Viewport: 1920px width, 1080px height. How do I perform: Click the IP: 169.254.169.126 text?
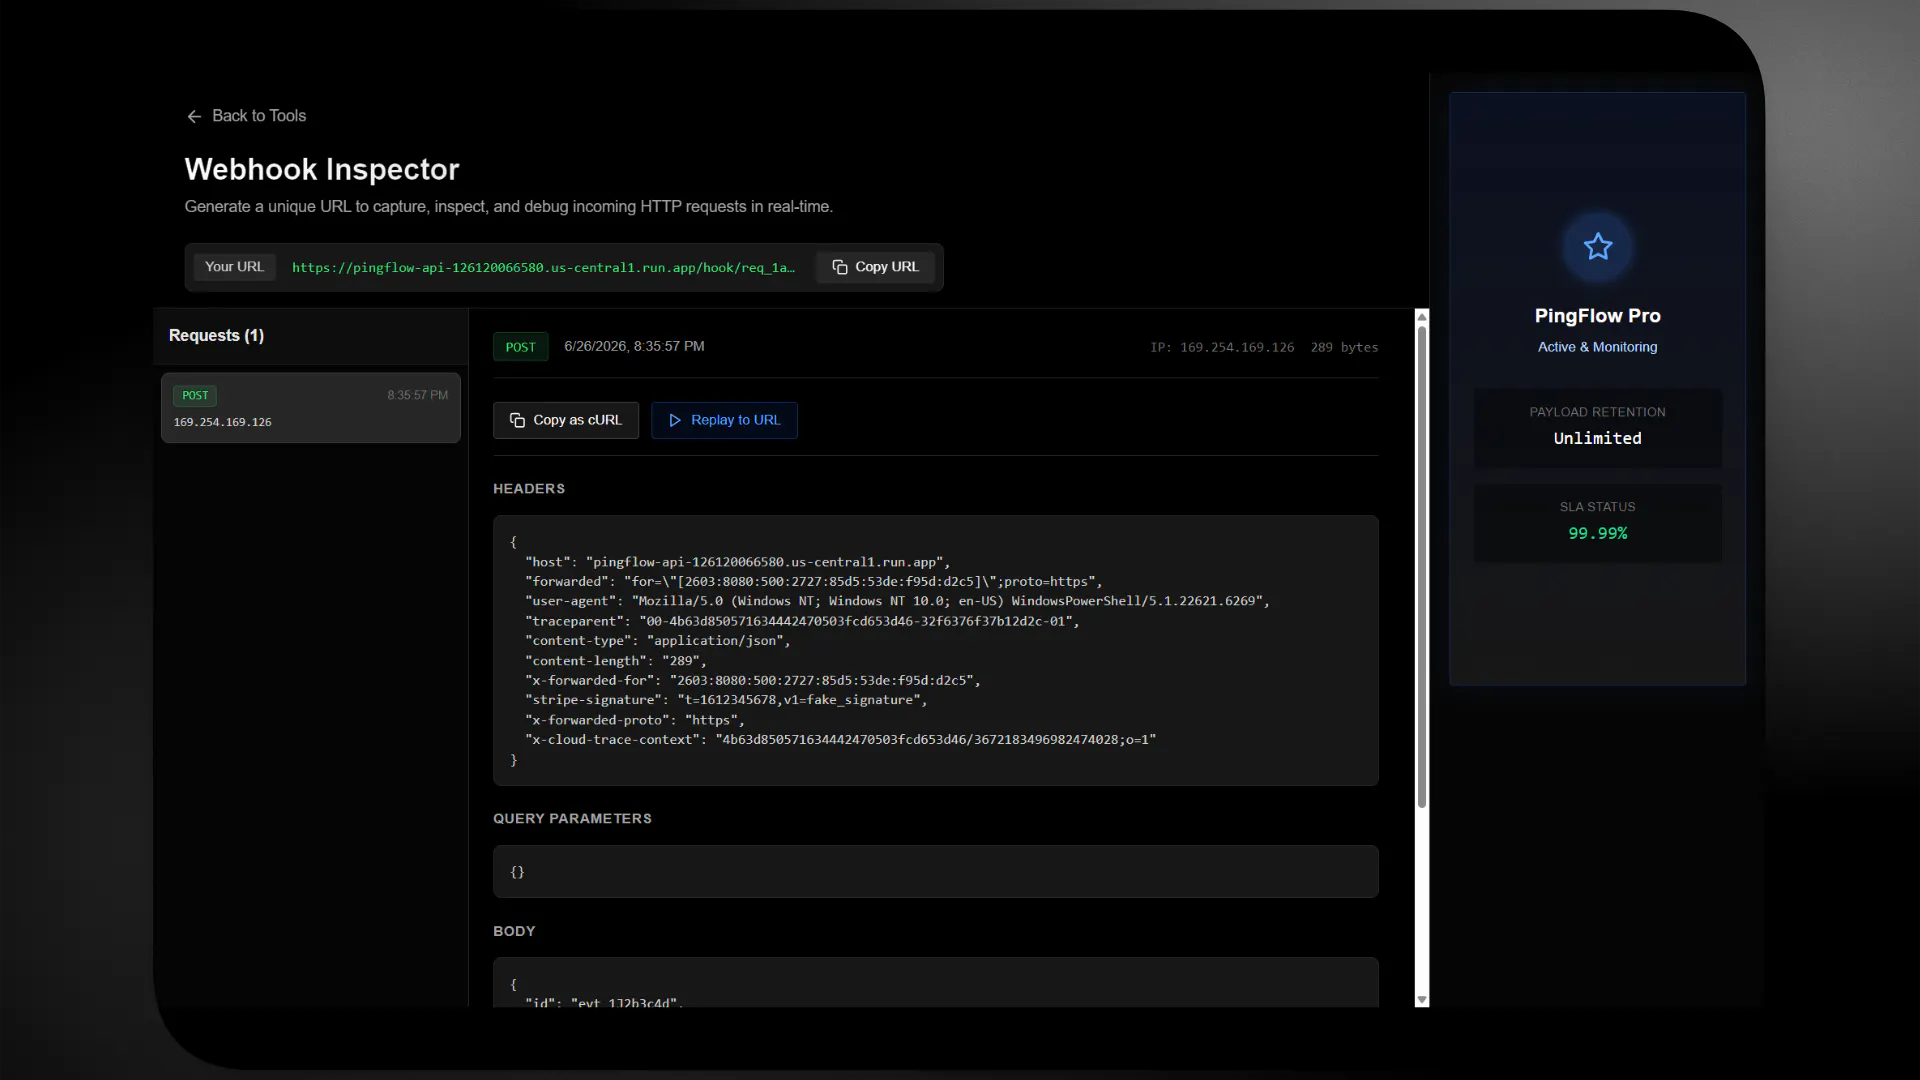[1222, 347]
